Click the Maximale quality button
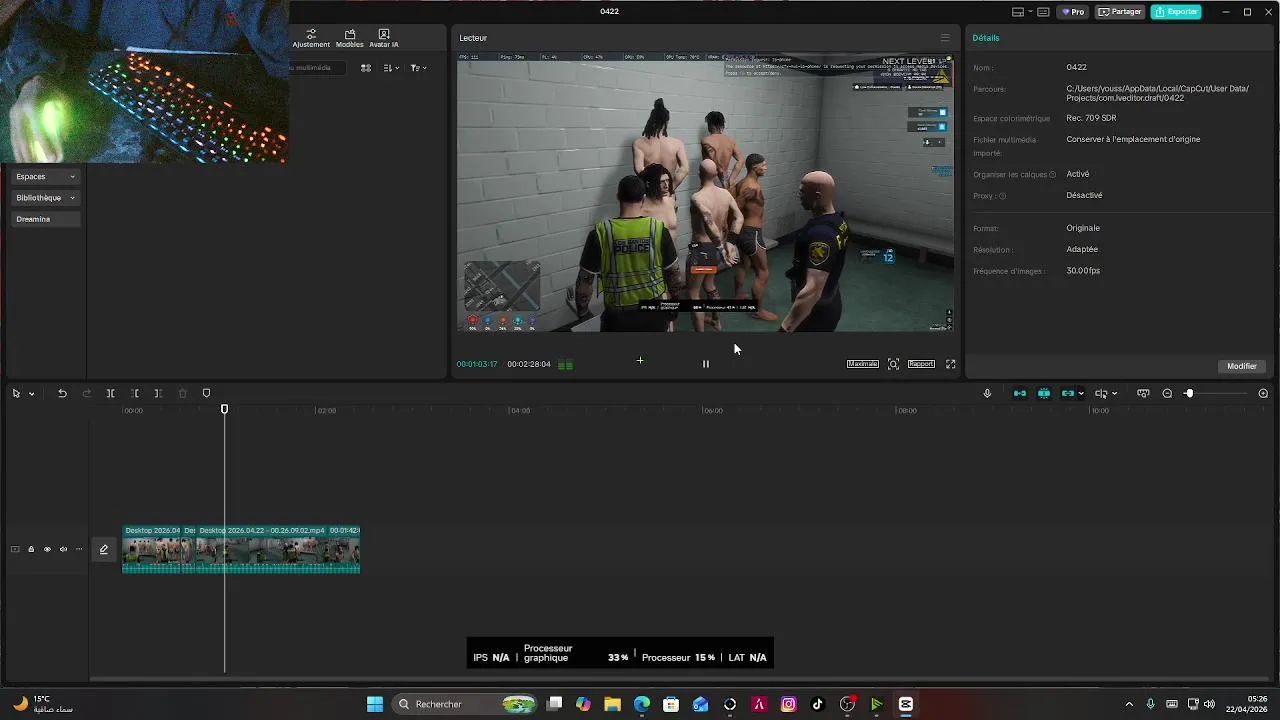 863,364
